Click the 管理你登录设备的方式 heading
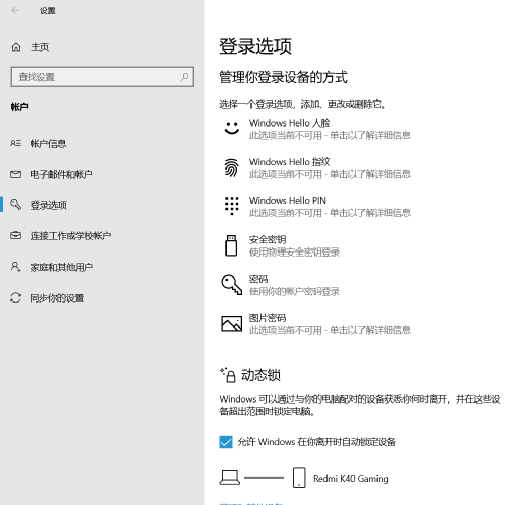Screen dimensions: 522x505 (283, 77)
